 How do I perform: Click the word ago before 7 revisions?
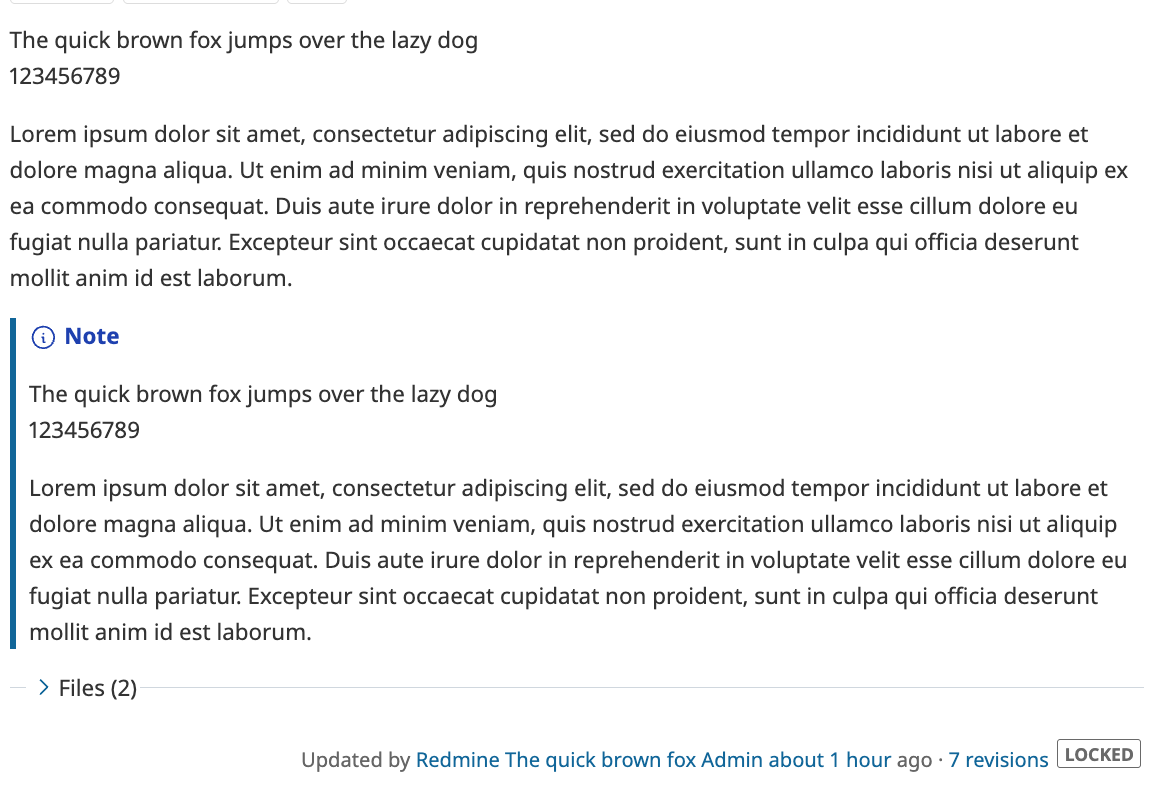coord(914,760)
